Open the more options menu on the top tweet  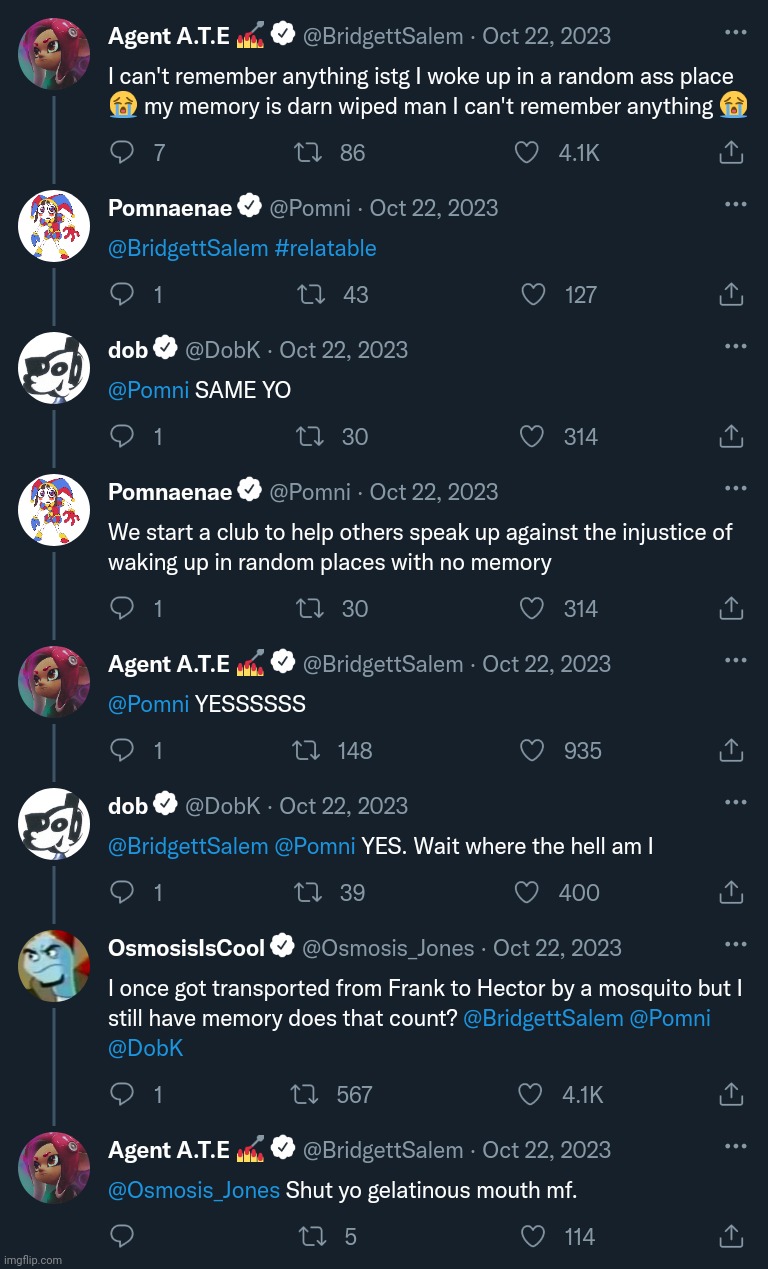(x=736, y=34)
